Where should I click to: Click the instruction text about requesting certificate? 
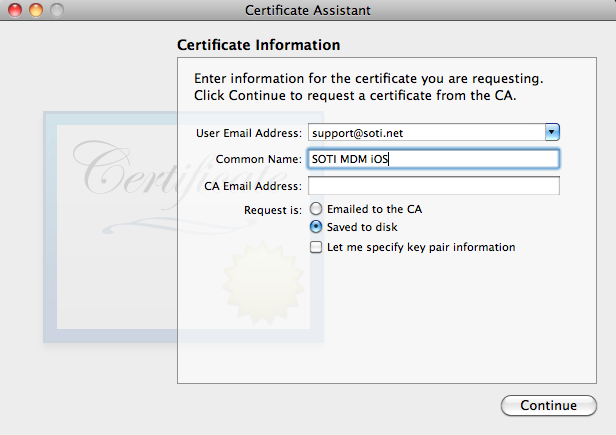pos(368,87)
